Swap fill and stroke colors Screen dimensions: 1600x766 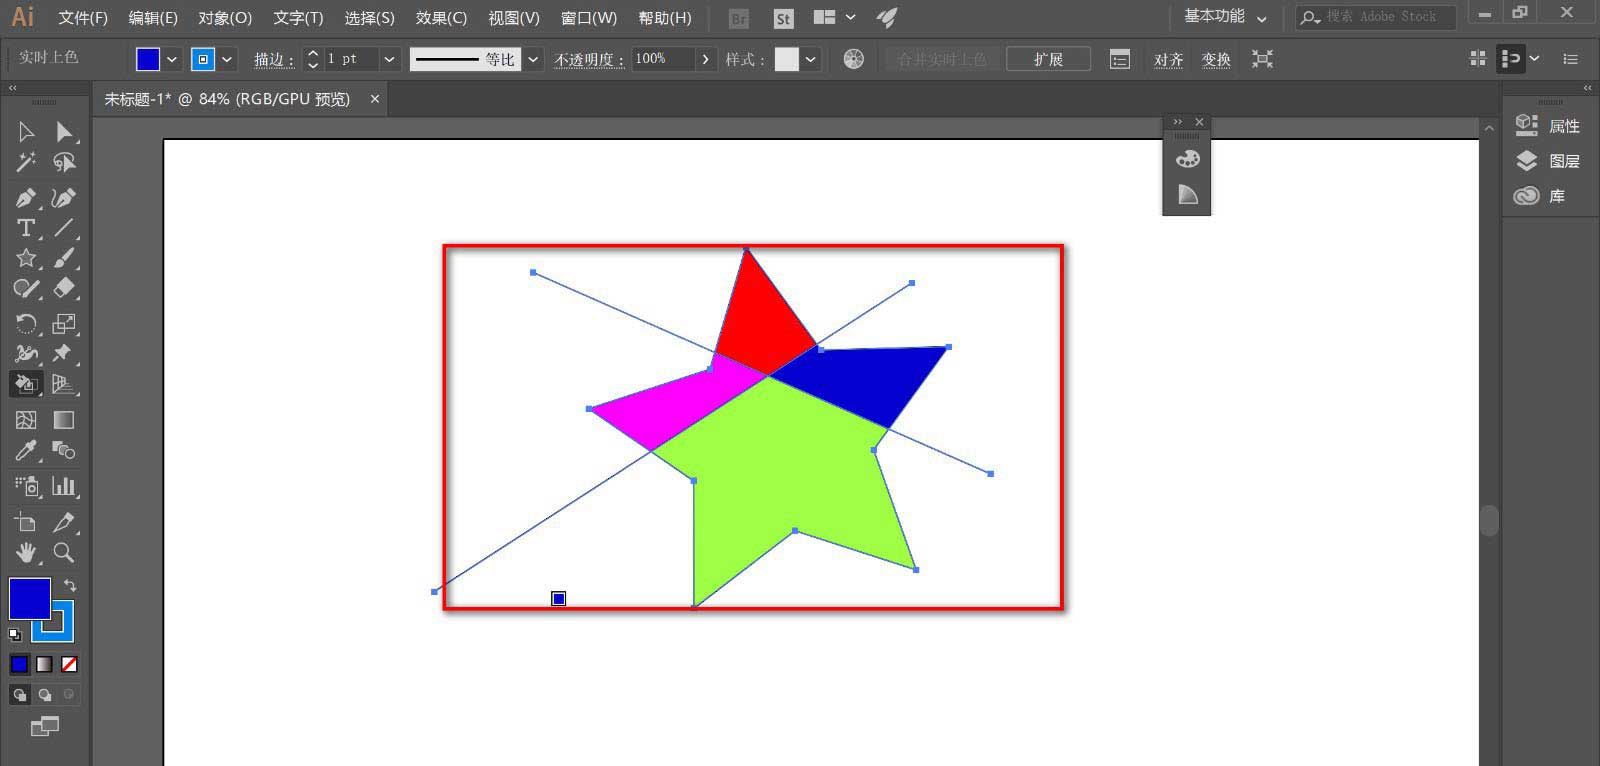70,585
